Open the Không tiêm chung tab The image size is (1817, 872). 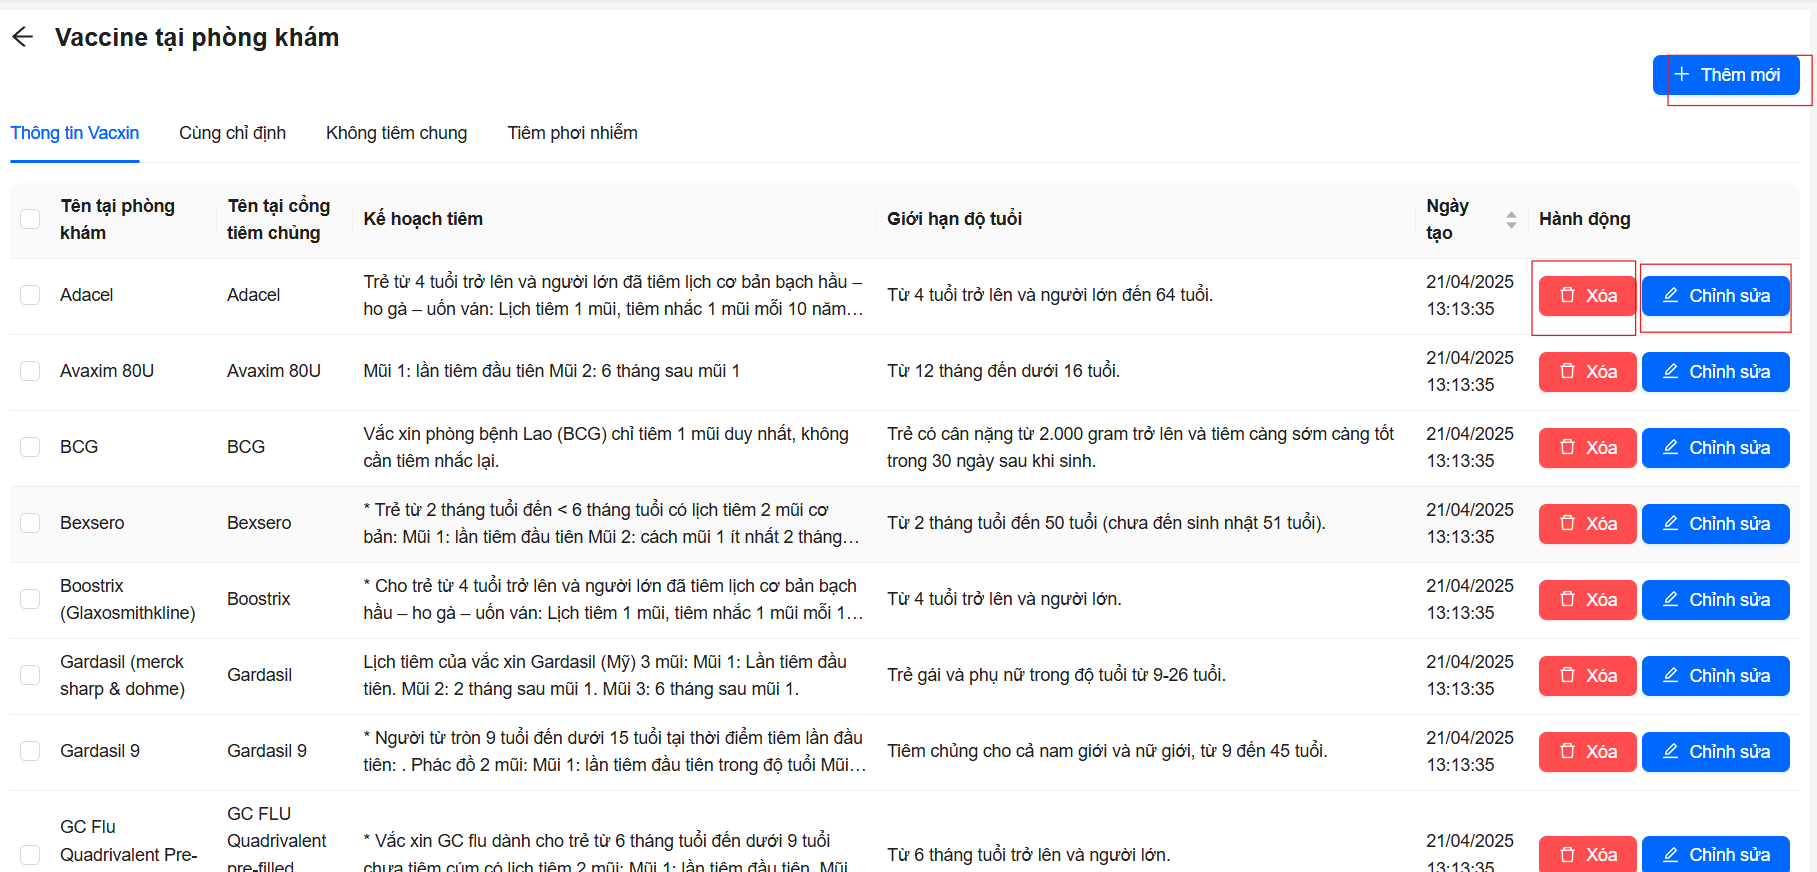[x=396, y=133]
